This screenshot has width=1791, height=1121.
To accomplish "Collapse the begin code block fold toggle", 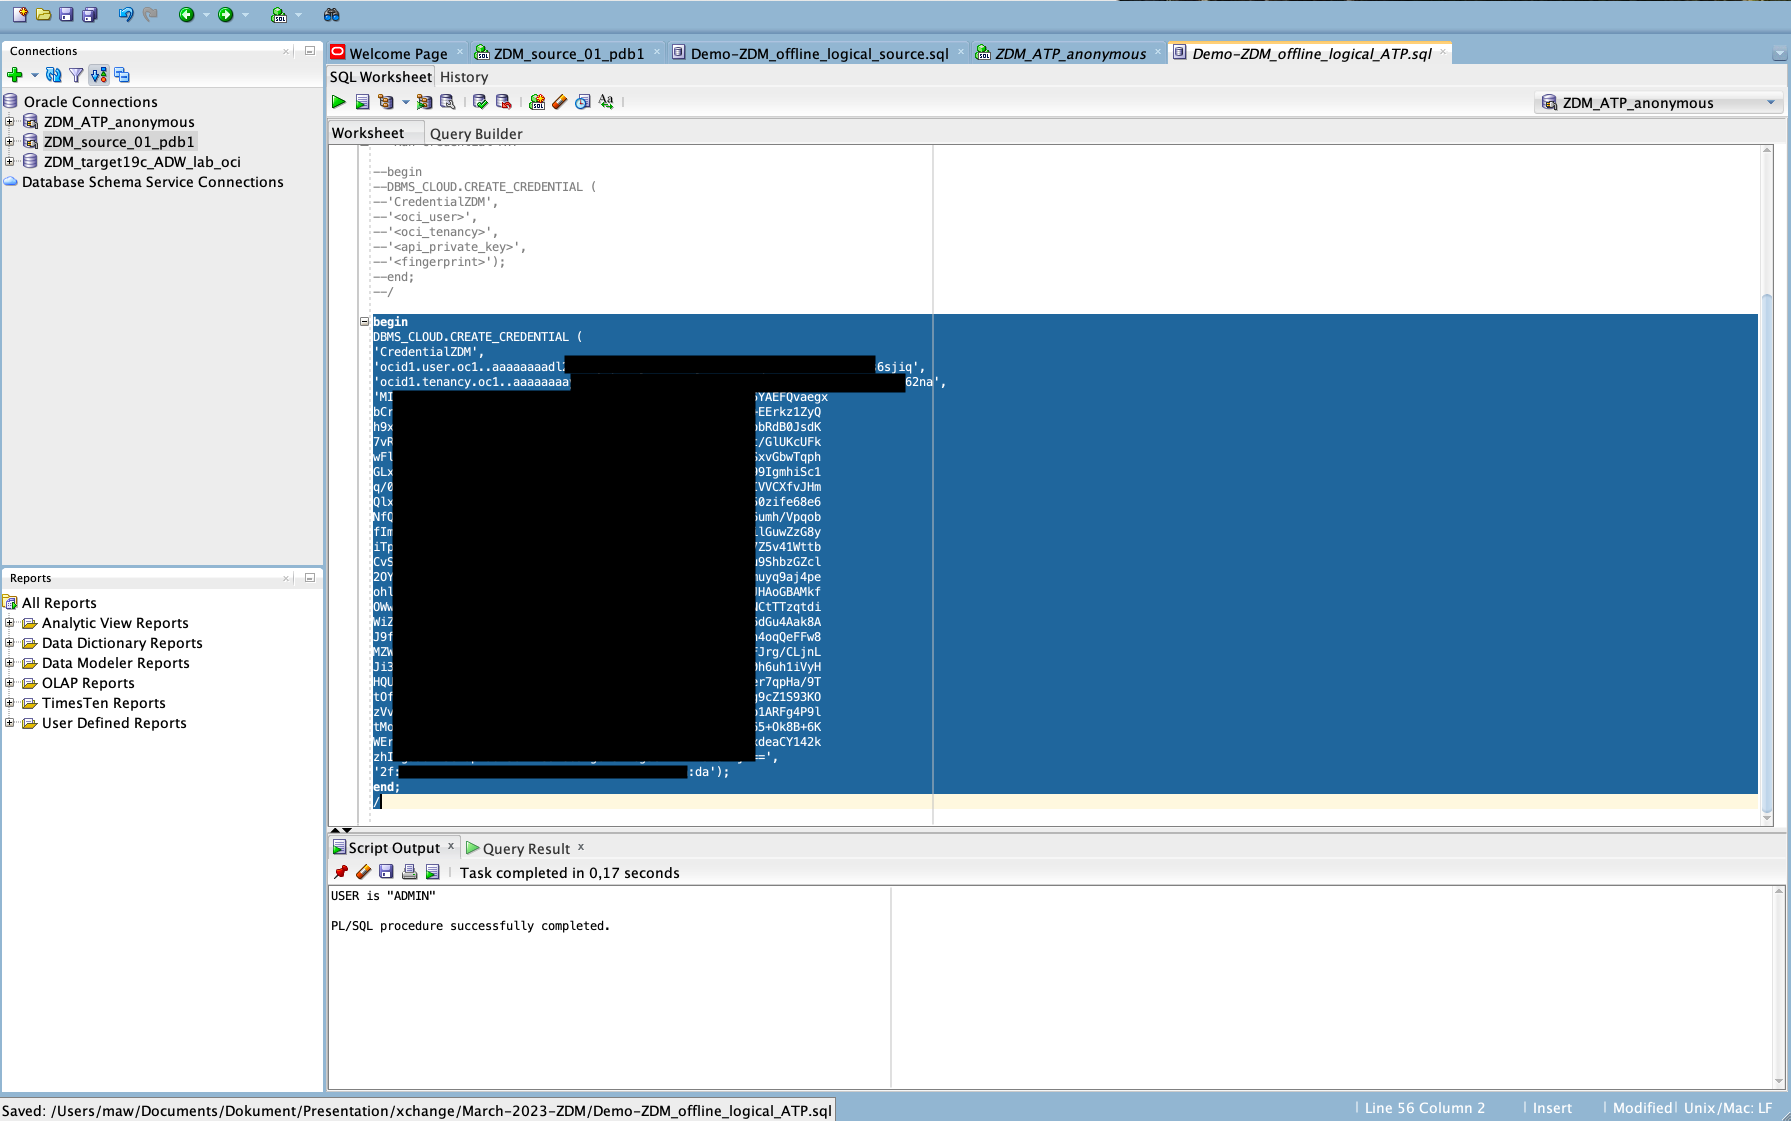I will point(365,322).
